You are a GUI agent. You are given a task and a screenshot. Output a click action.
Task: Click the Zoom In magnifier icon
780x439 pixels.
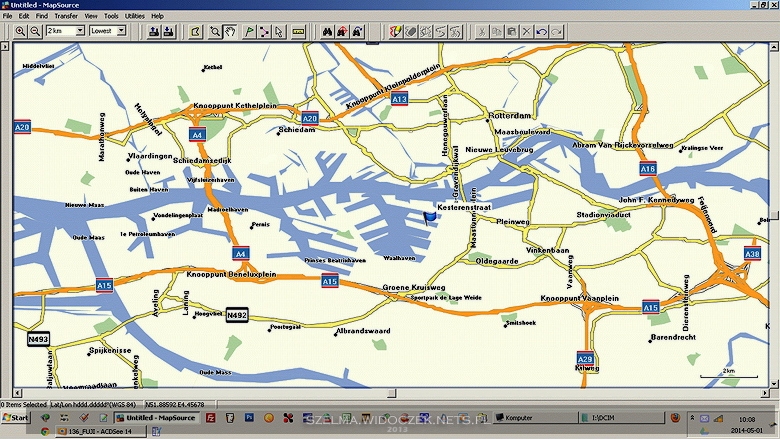(20, 31)
